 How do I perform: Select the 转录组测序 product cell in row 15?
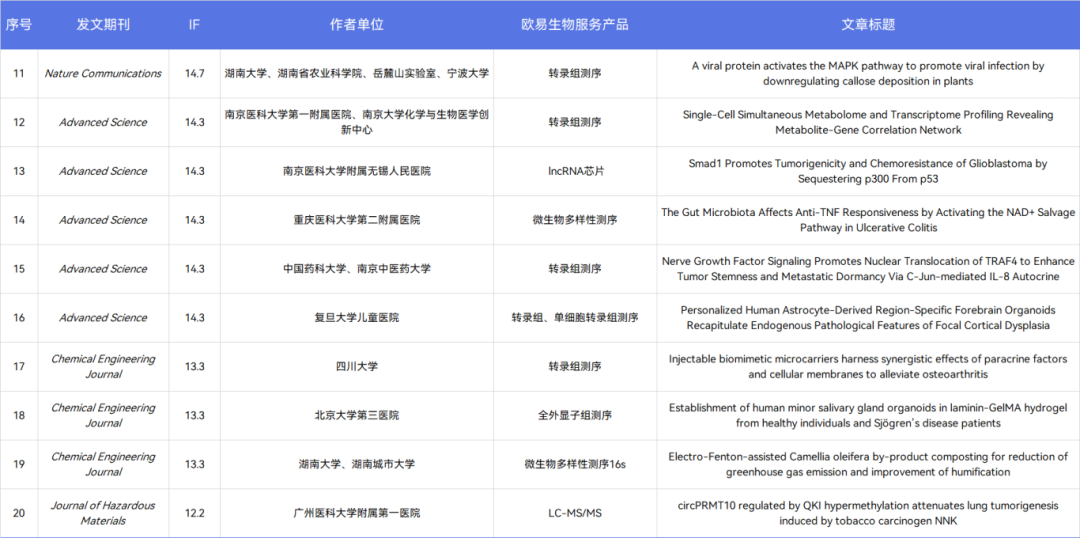coord(575,269)
